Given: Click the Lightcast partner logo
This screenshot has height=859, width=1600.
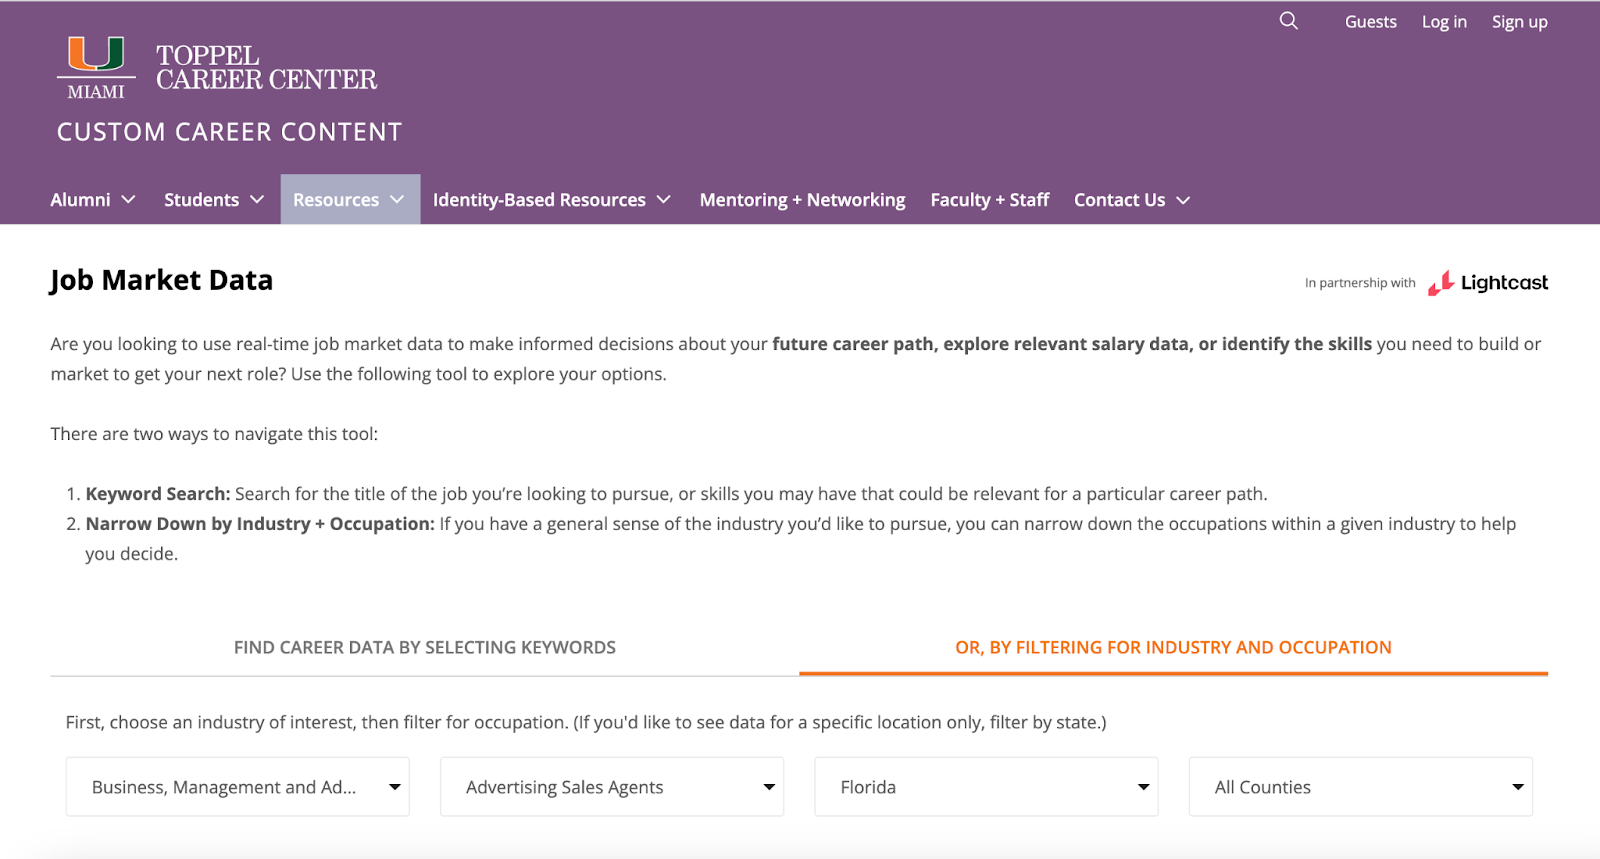Looking at the screenshot, I should click(x=1488, y=283).
